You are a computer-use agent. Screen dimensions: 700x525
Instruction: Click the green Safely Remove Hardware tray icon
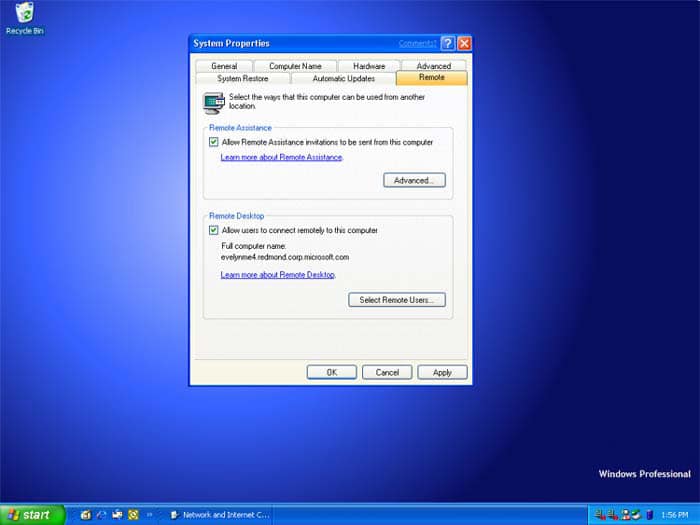pyautogui.click(x=636, y=515)
